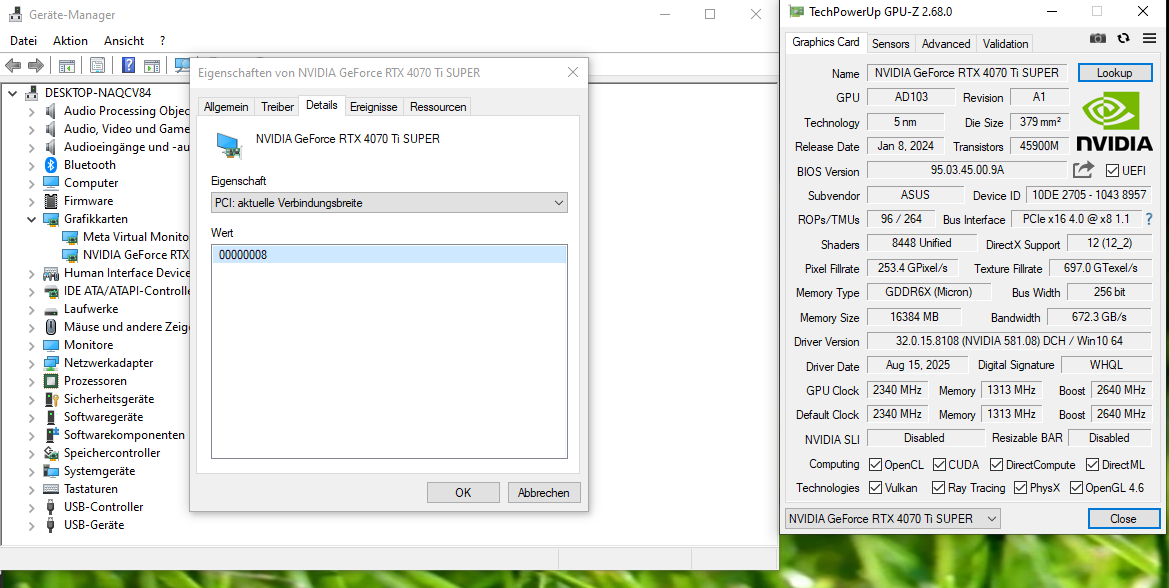The image size is (1169, 588).
Task: Toggle the console tree pane toolbar icon
Action: pos(66,66)
